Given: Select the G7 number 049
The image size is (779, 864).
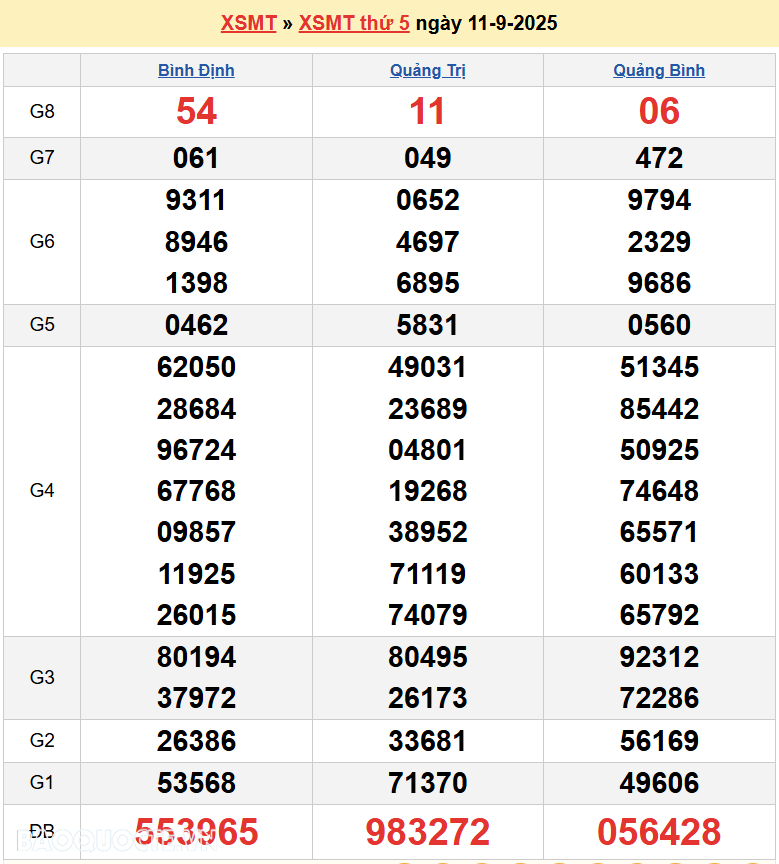Looking at the screenshot, I should click(427, 158).
